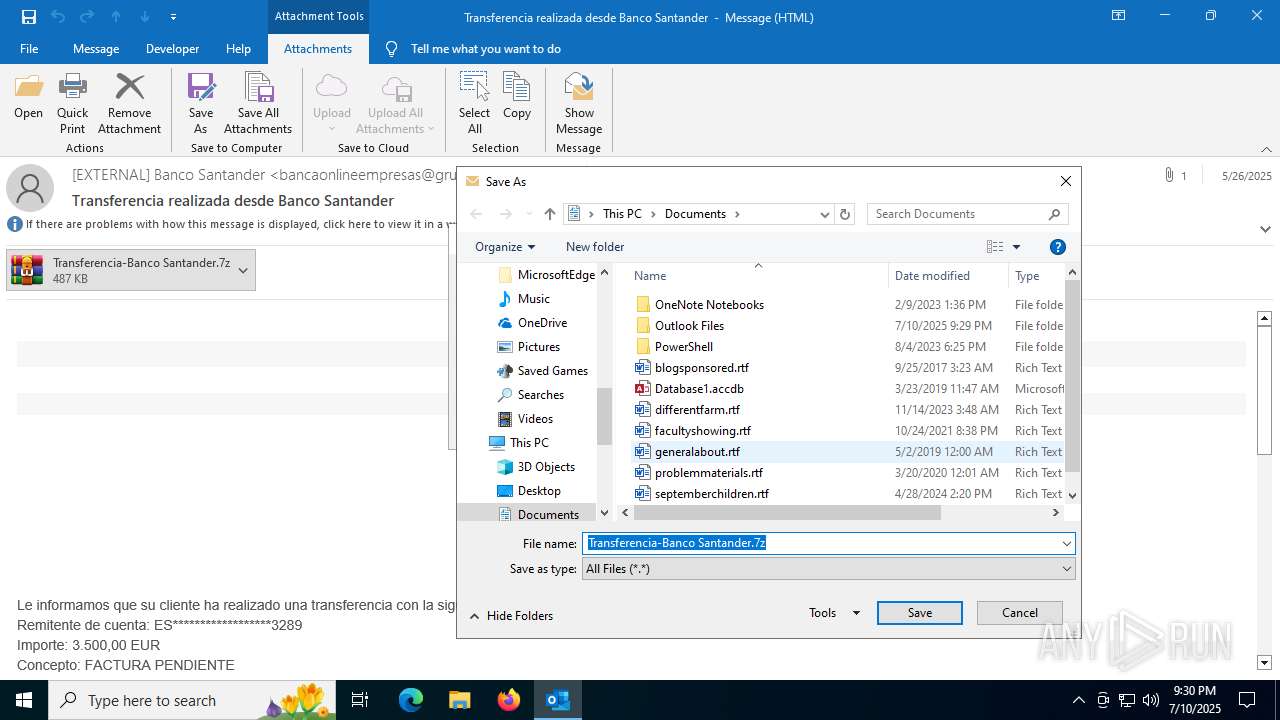Expand the File name history dropdown
This screenshot has width=1280, height=720.
(1066, 543)
